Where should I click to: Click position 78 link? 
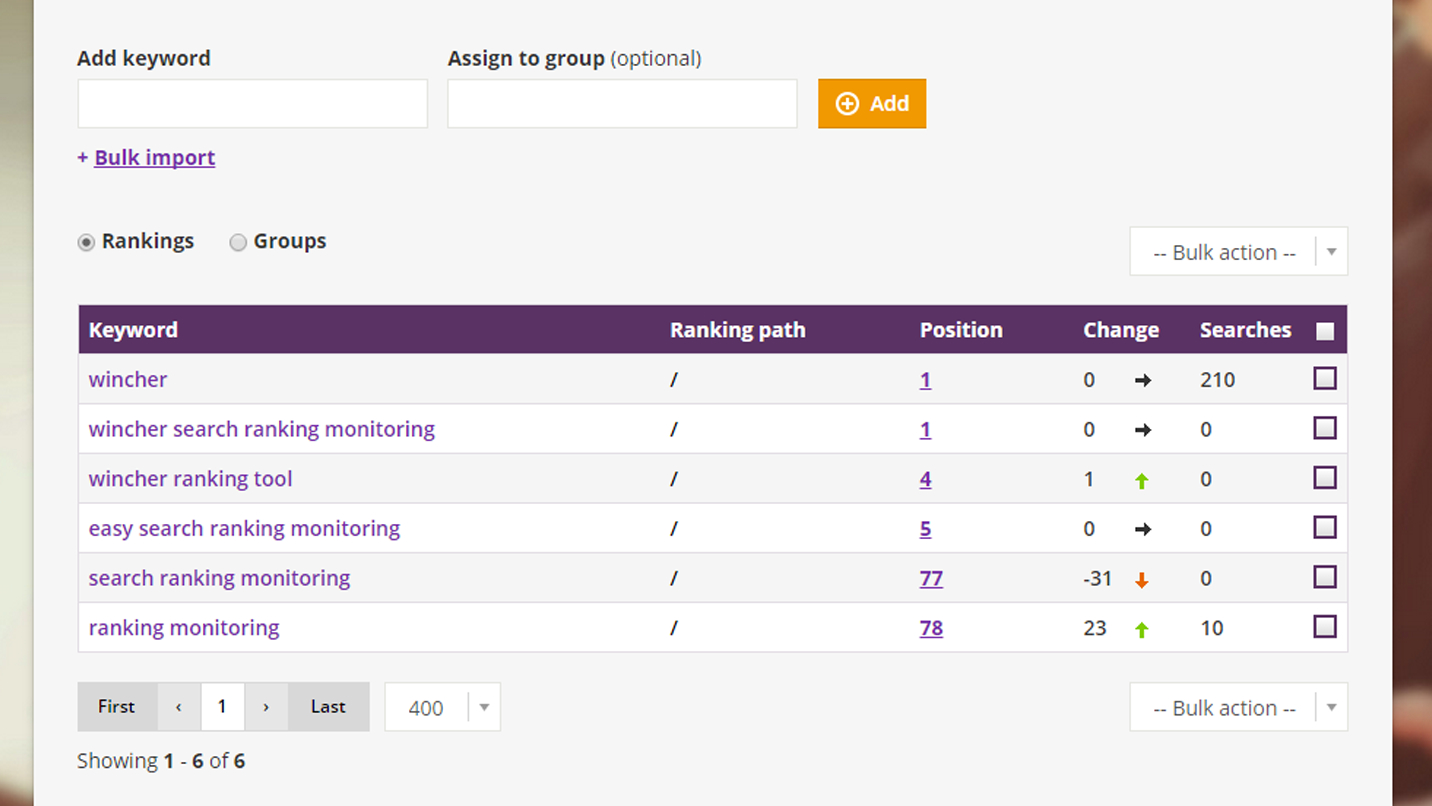pyautogui.click(x=931, y=628)
